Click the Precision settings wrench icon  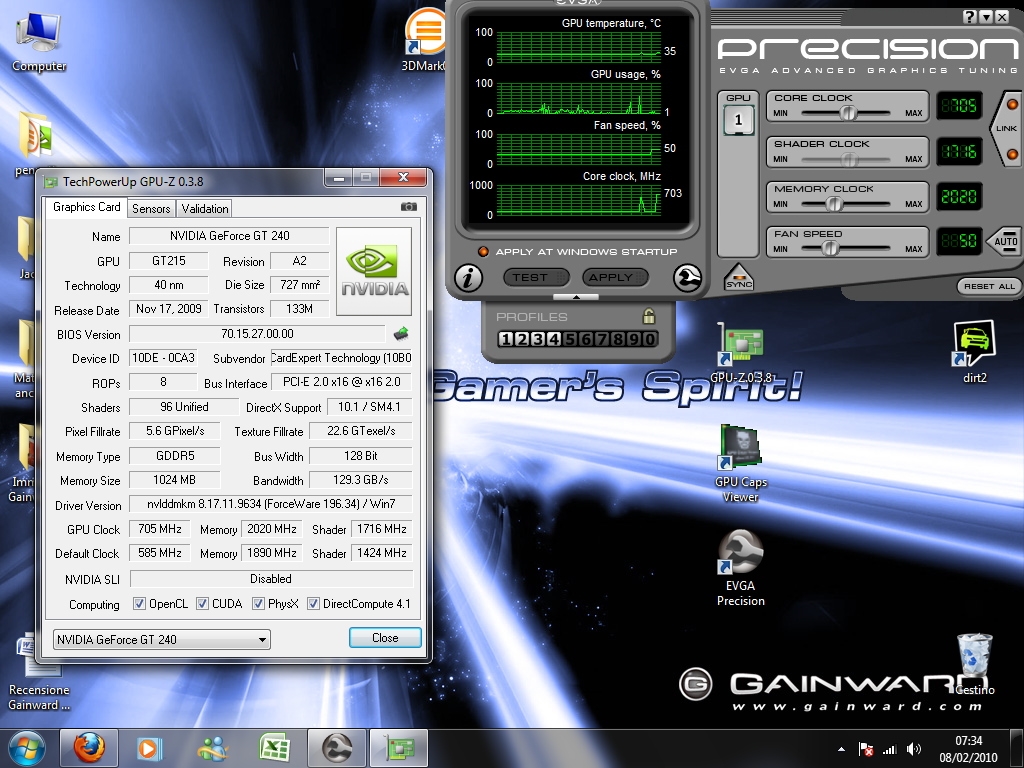[688, 278]
